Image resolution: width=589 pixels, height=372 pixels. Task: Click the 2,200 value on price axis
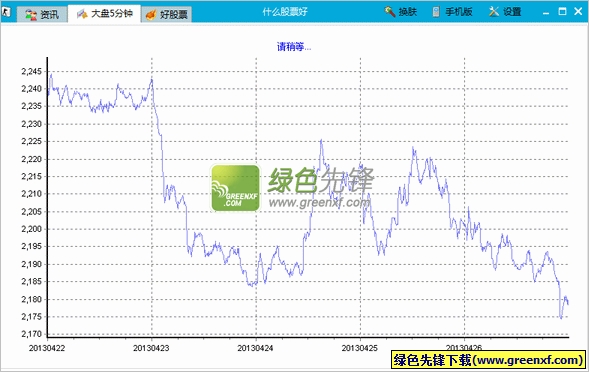tap(32, 229)
